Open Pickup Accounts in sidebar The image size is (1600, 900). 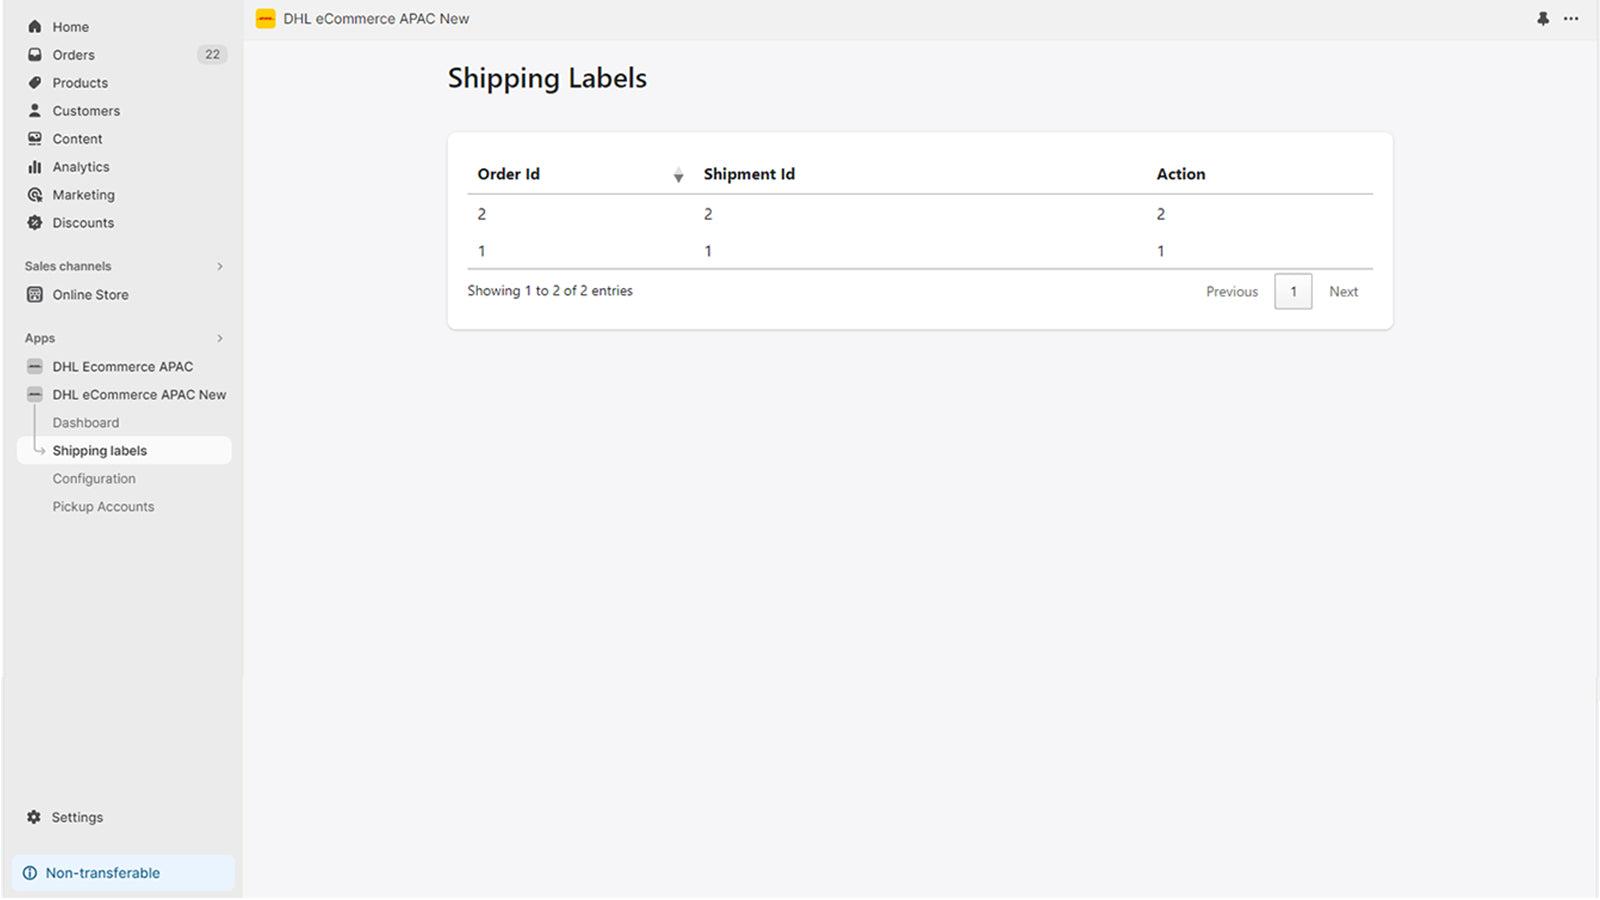[103, 507]
